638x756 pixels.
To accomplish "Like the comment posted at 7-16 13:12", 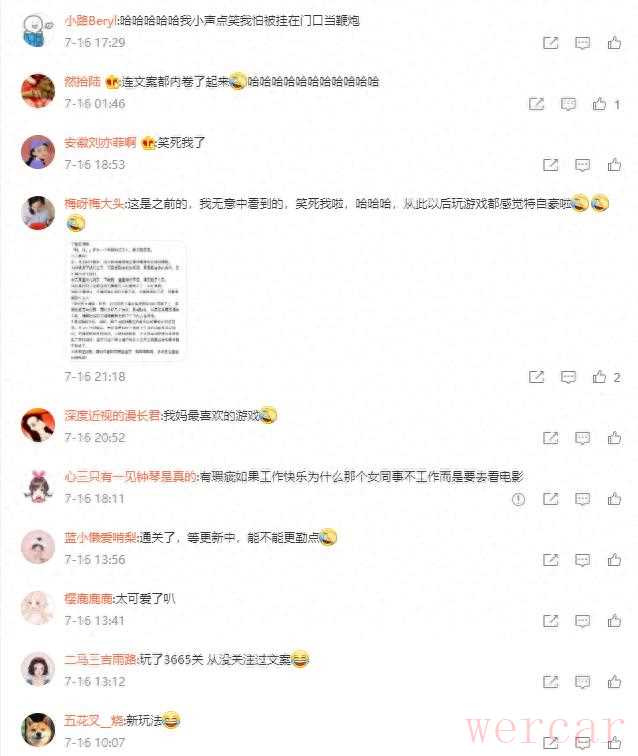I will (x=614, y=682).
